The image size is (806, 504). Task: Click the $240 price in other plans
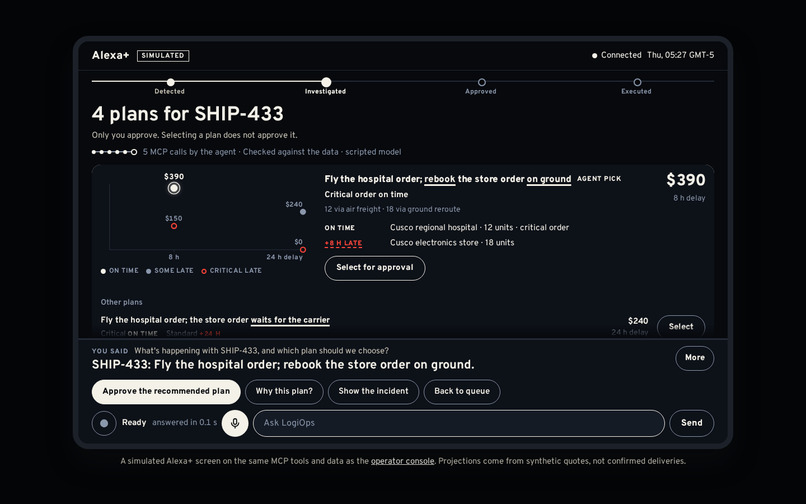pyautogui.click(x=638, y=321)
